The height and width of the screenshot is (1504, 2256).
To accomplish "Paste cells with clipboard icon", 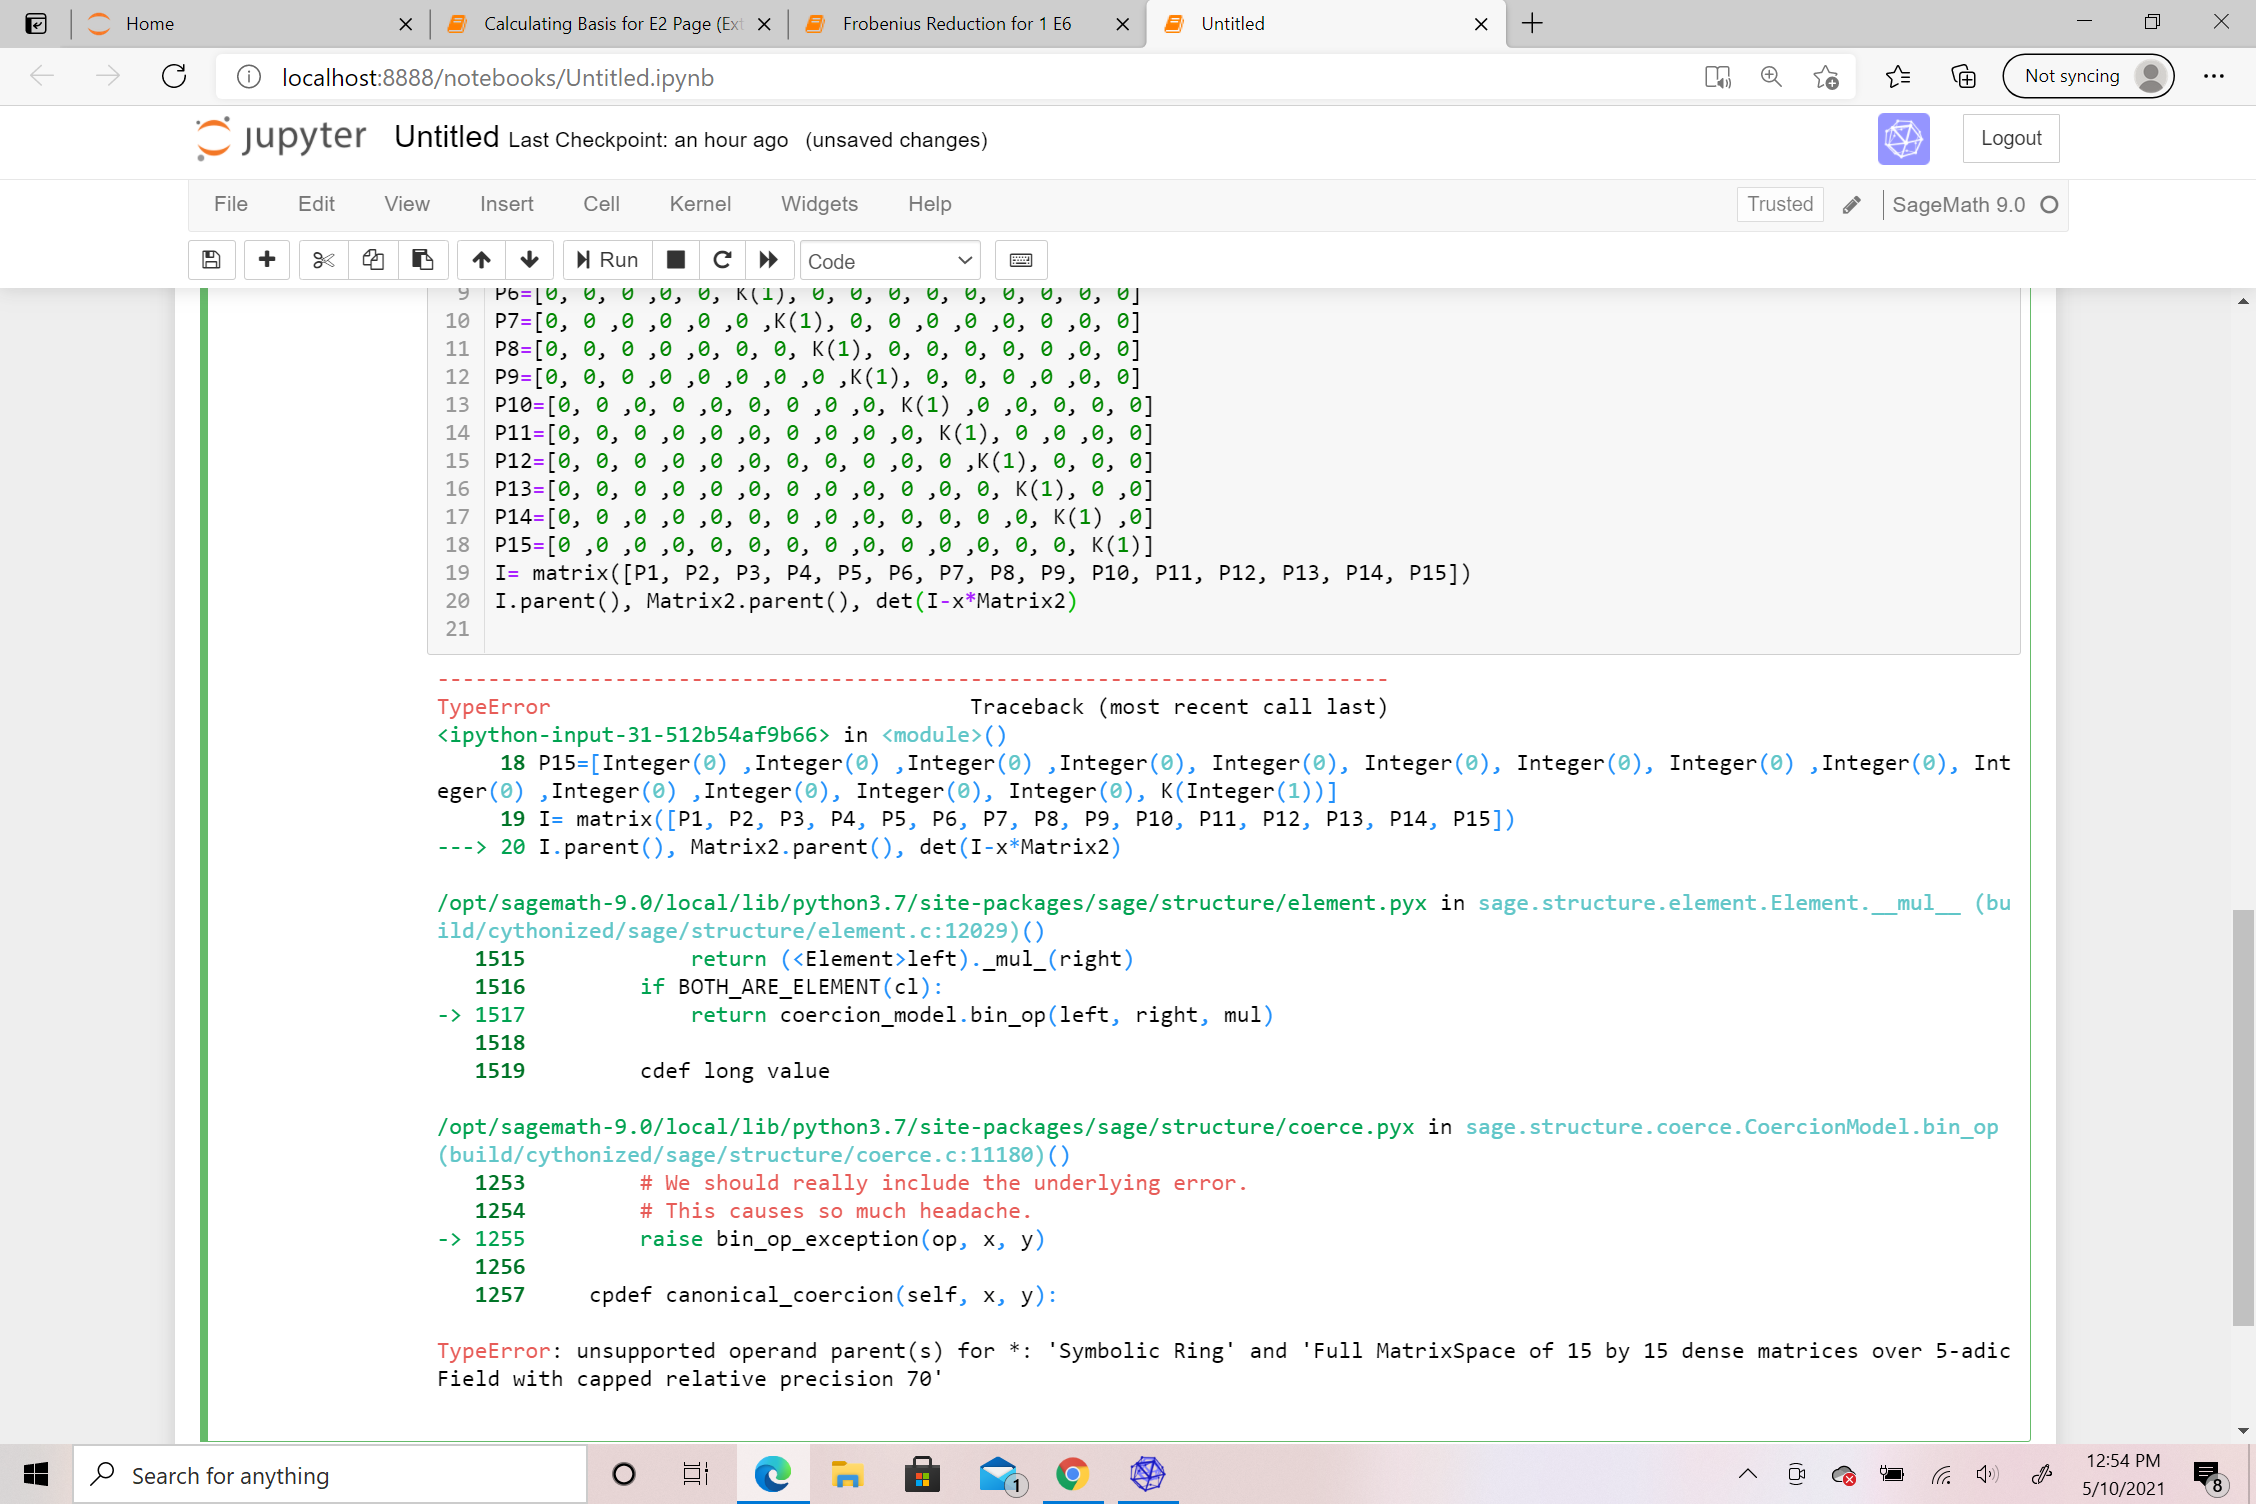I will [x=422, y=260].
